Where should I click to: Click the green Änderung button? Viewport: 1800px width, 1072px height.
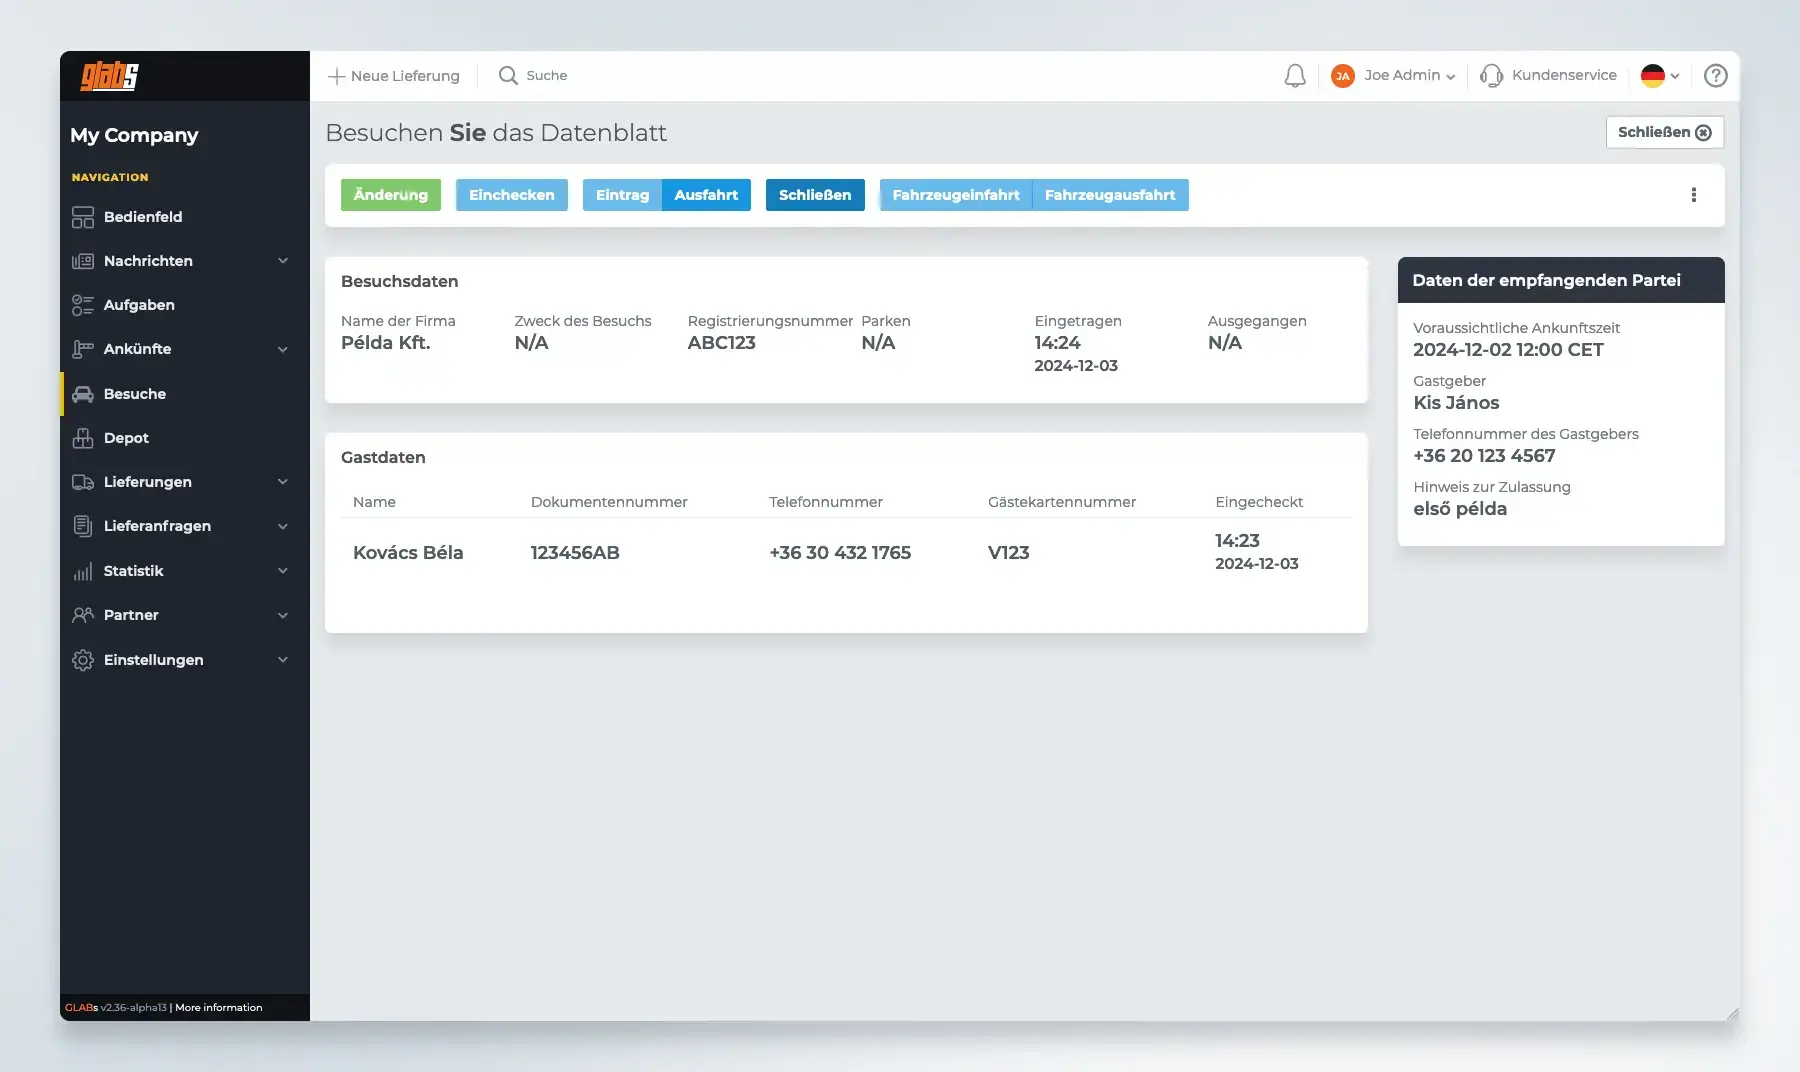point(390,195)
